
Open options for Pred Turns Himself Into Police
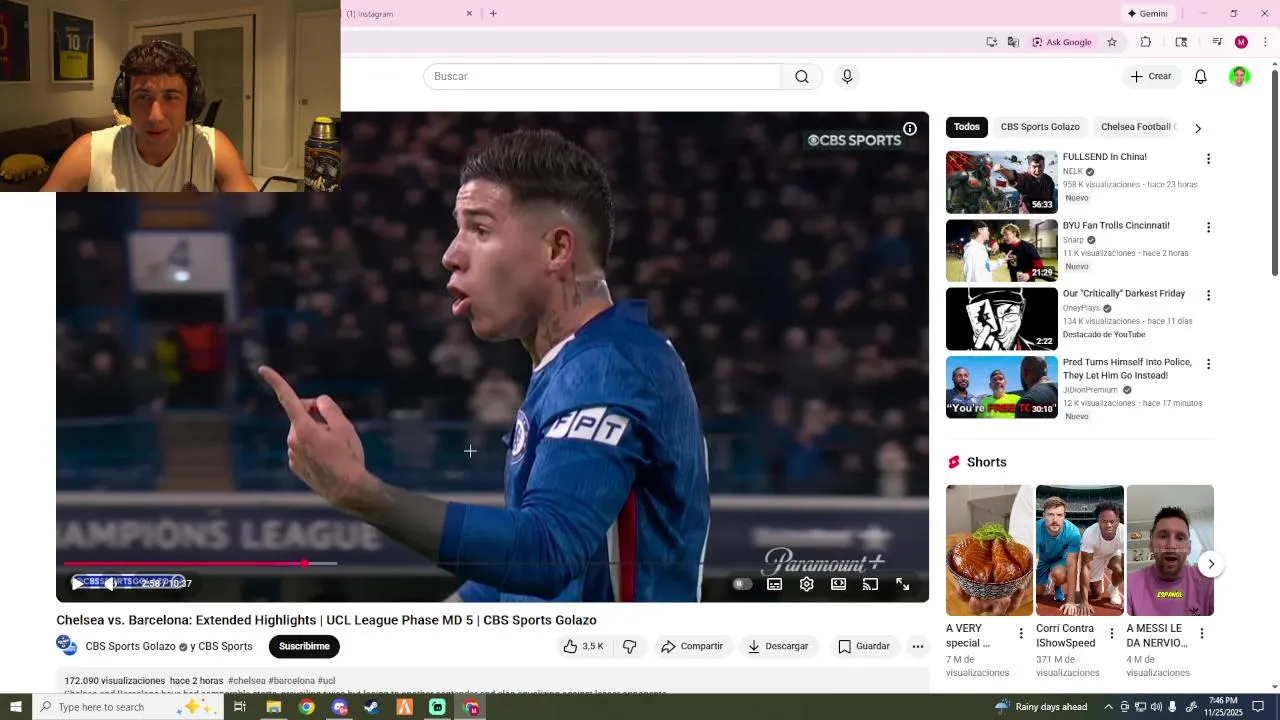coord(1208,364)
